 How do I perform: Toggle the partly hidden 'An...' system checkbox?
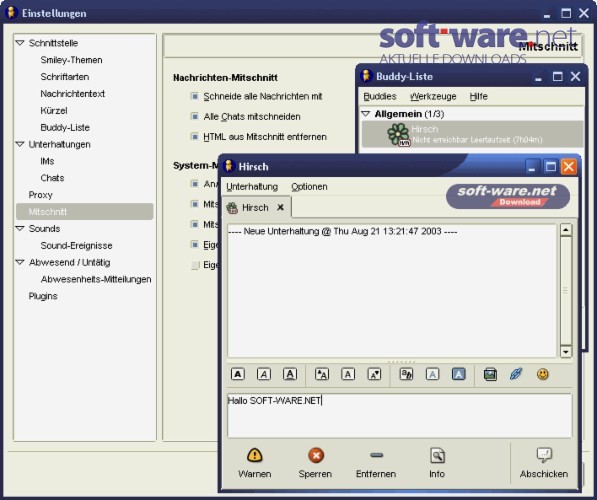coord(194,184)
